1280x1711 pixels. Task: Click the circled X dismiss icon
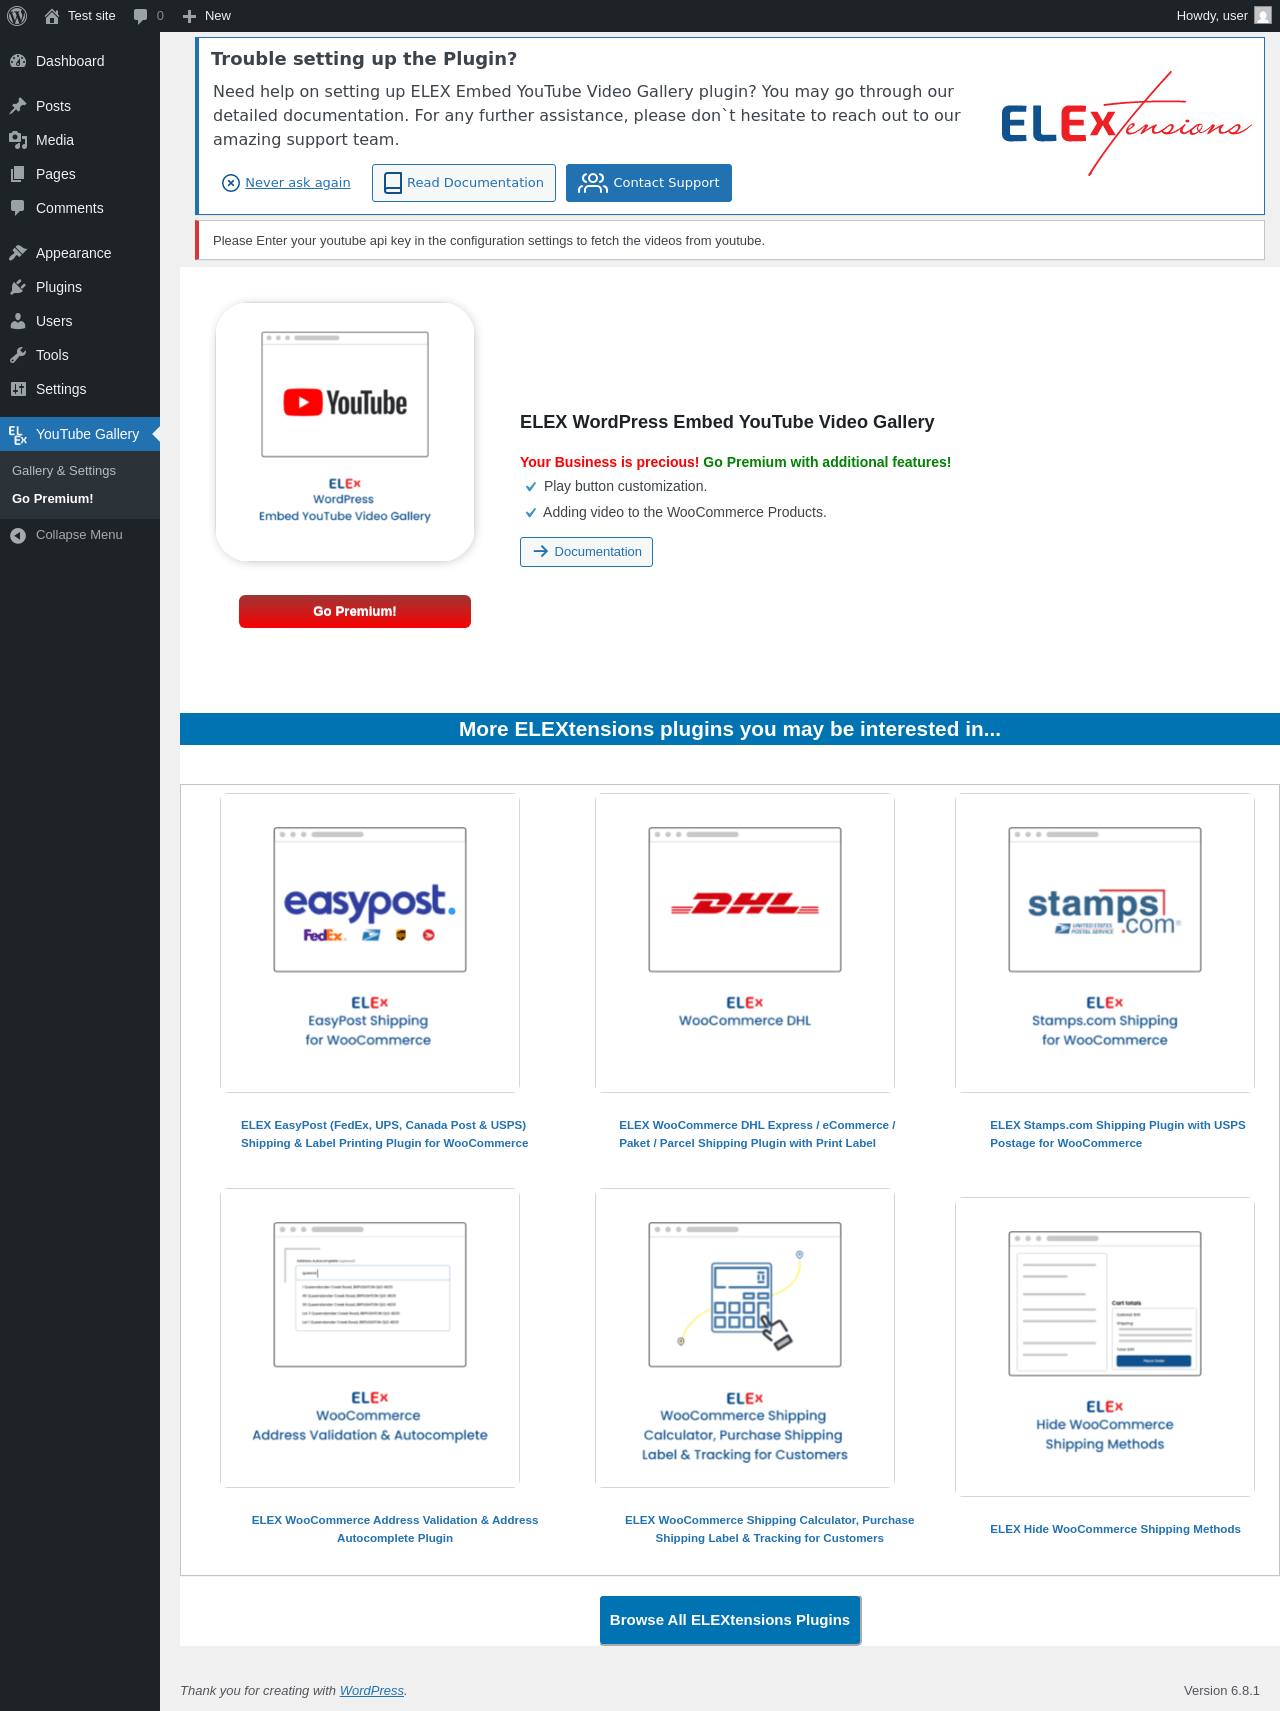[x=231, y=183]
